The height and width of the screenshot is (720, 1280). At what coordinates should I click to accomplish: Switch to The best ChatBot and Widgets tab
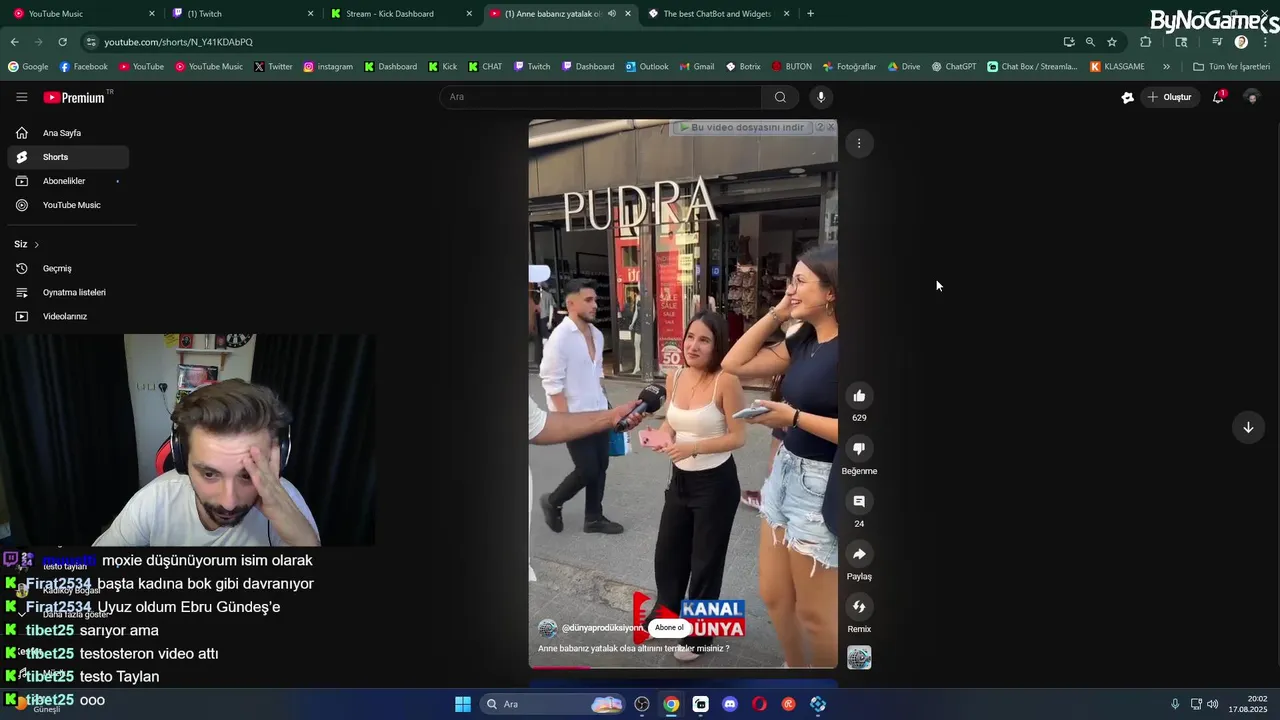(x=719, y=14)
